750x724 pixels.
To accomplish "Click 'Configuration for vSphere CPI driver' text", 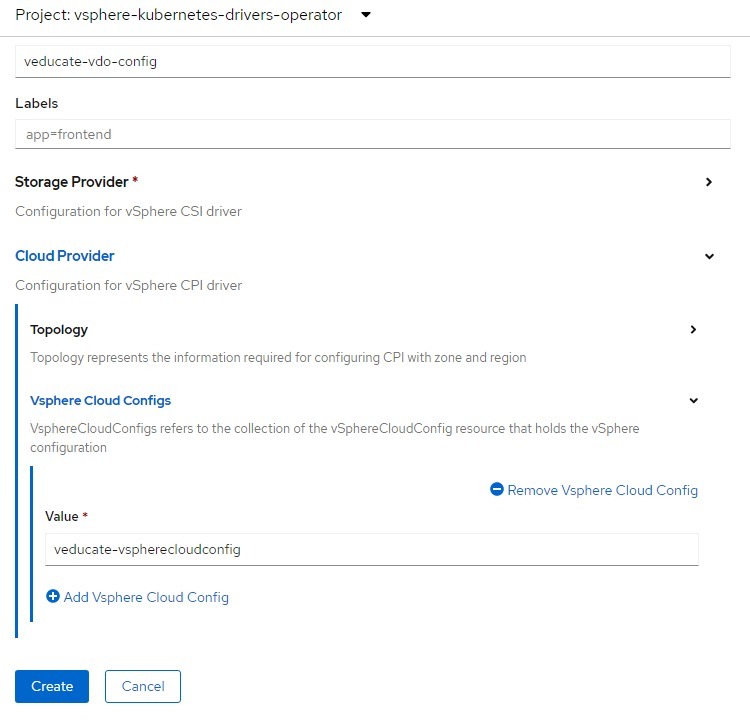I will [128, 285].
